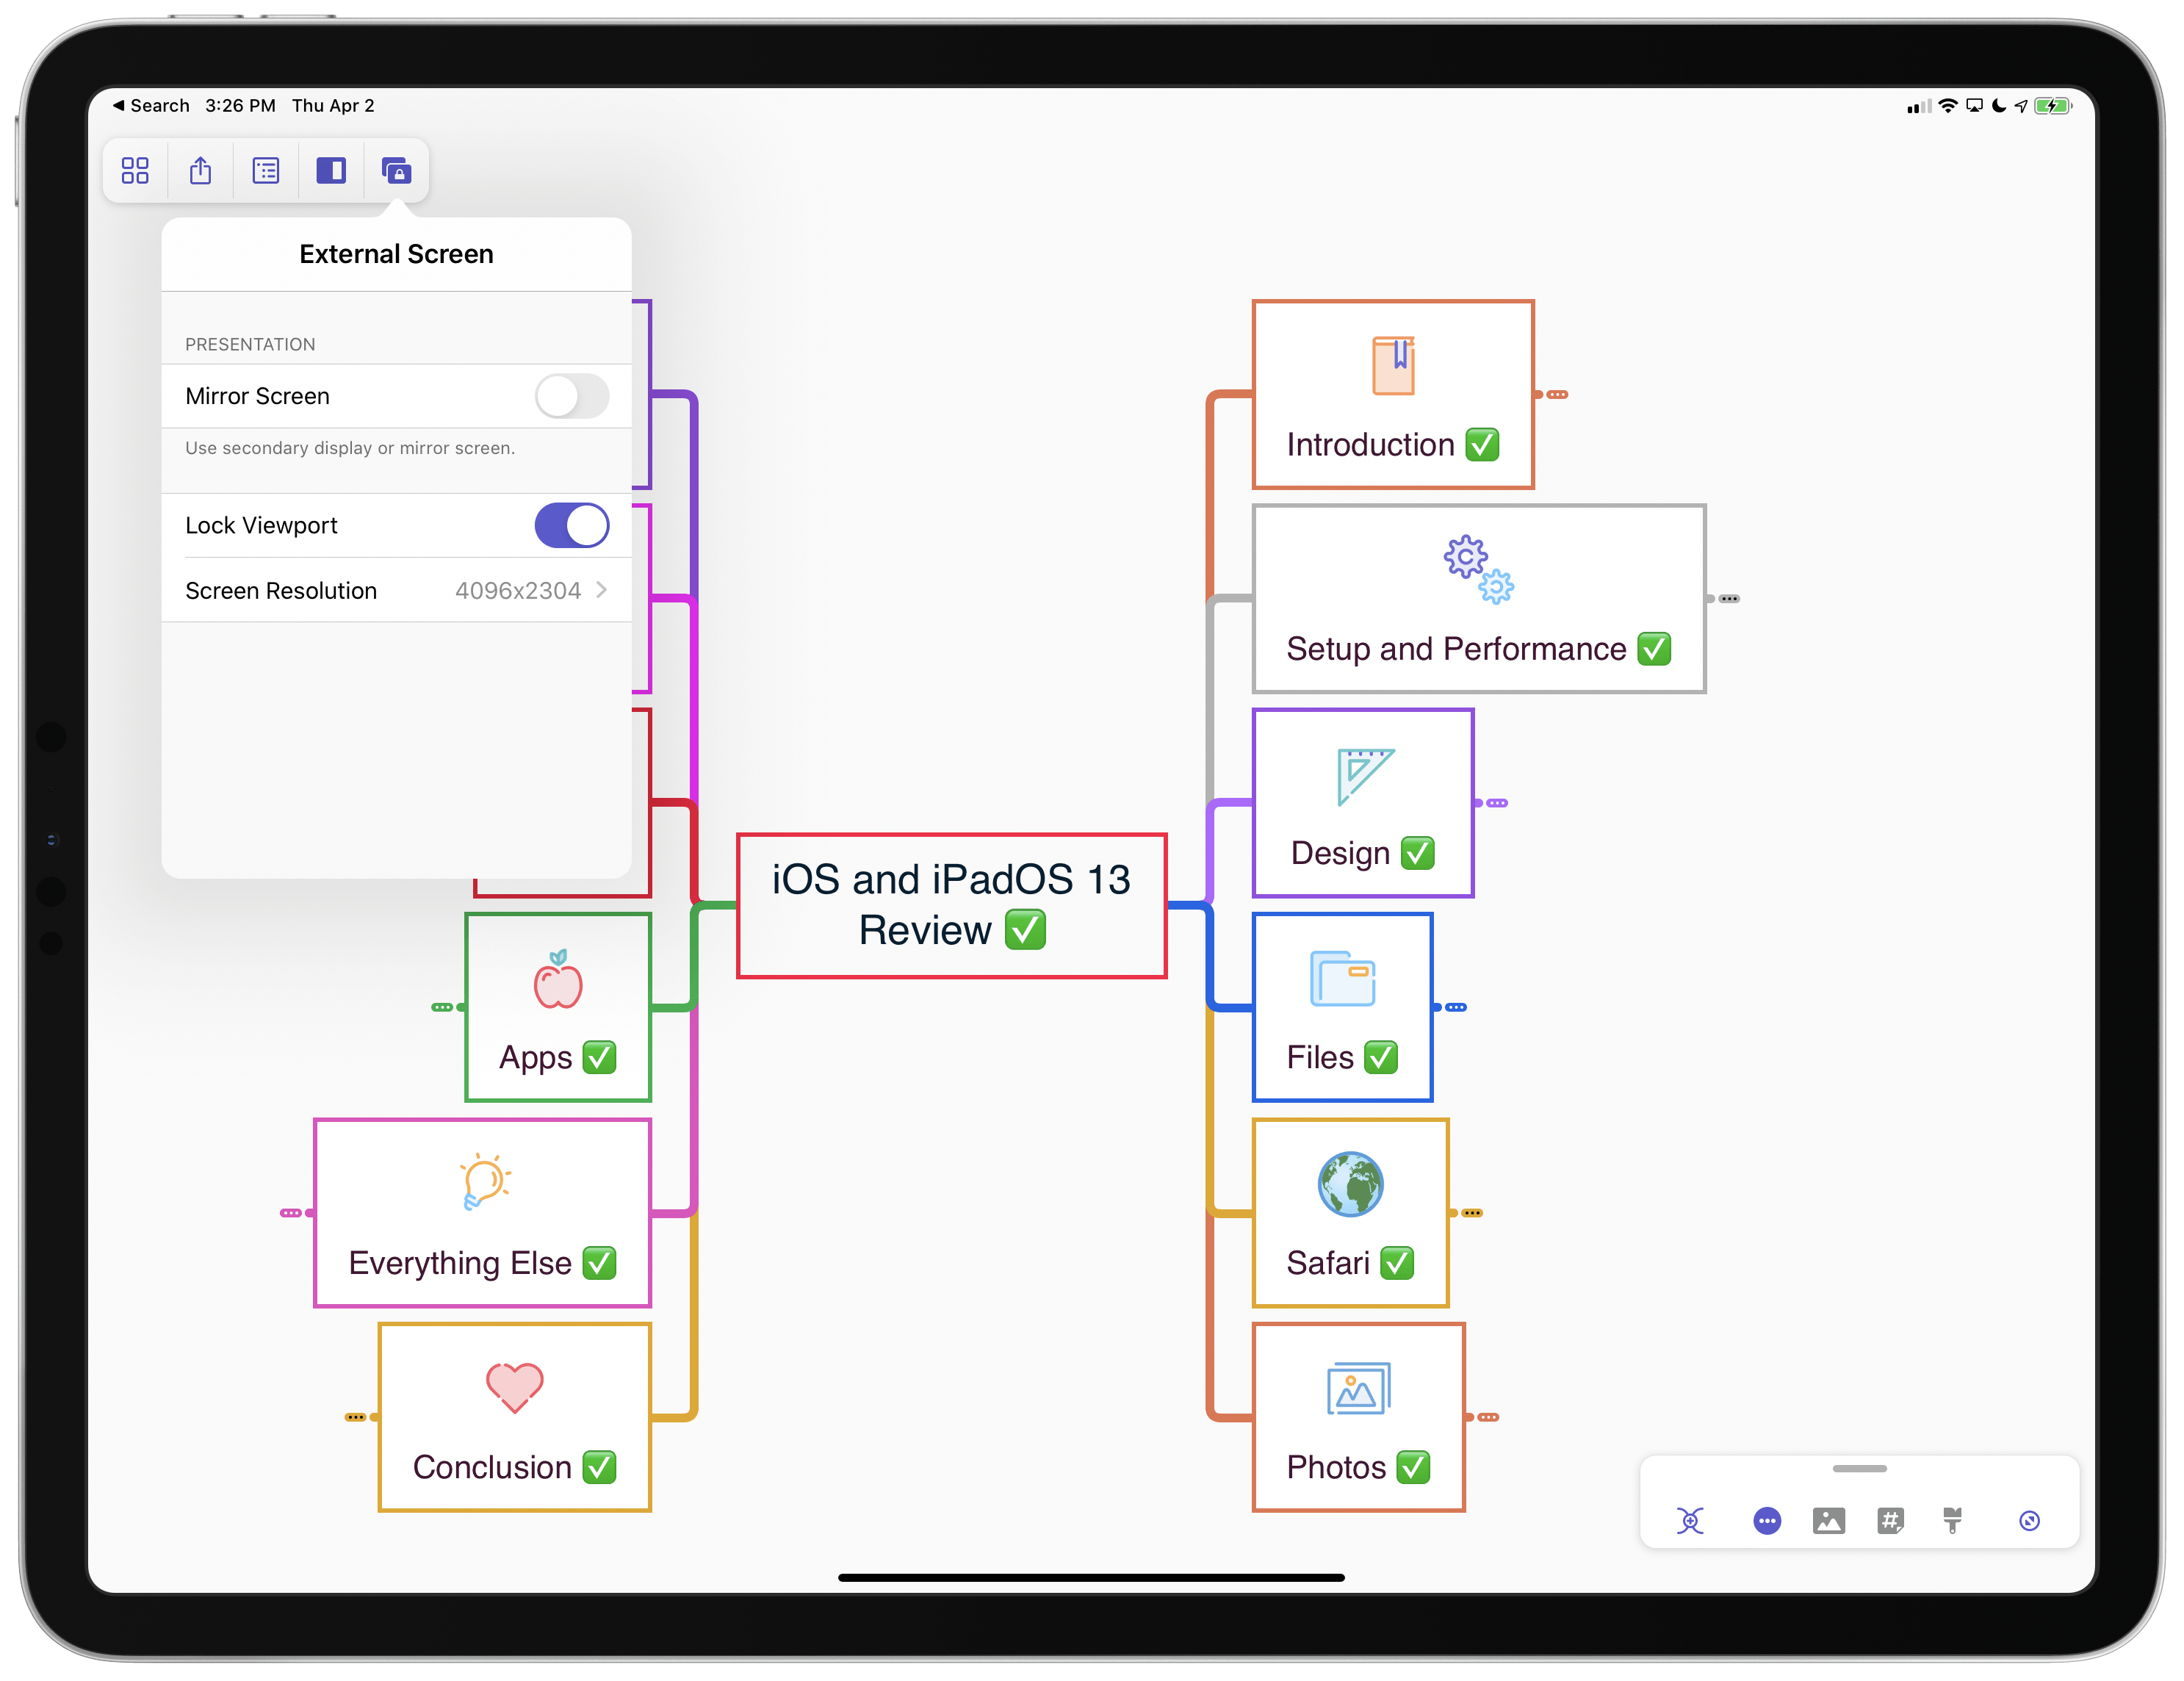Expand the Apps node branch
Screen dimensions: 2184x1681
coord(442,1007)
